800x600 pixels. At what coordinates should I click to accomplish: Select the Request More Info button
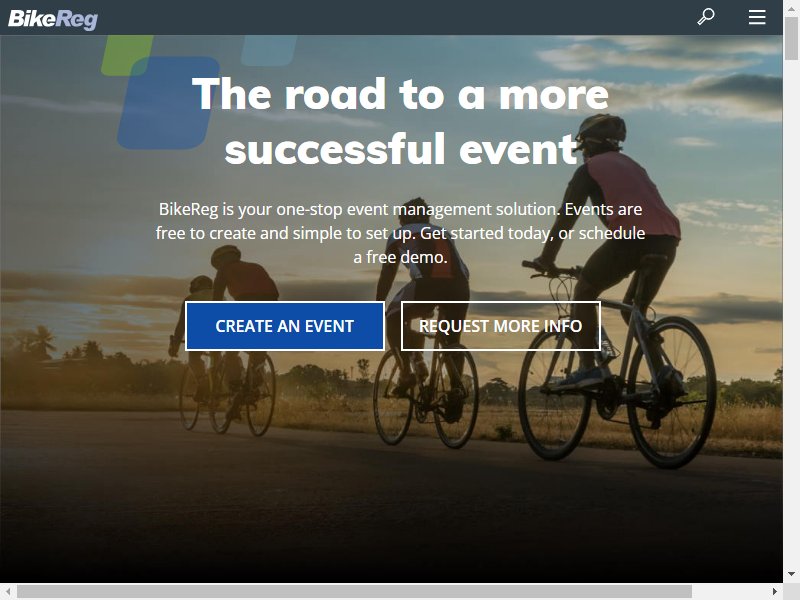501,326
